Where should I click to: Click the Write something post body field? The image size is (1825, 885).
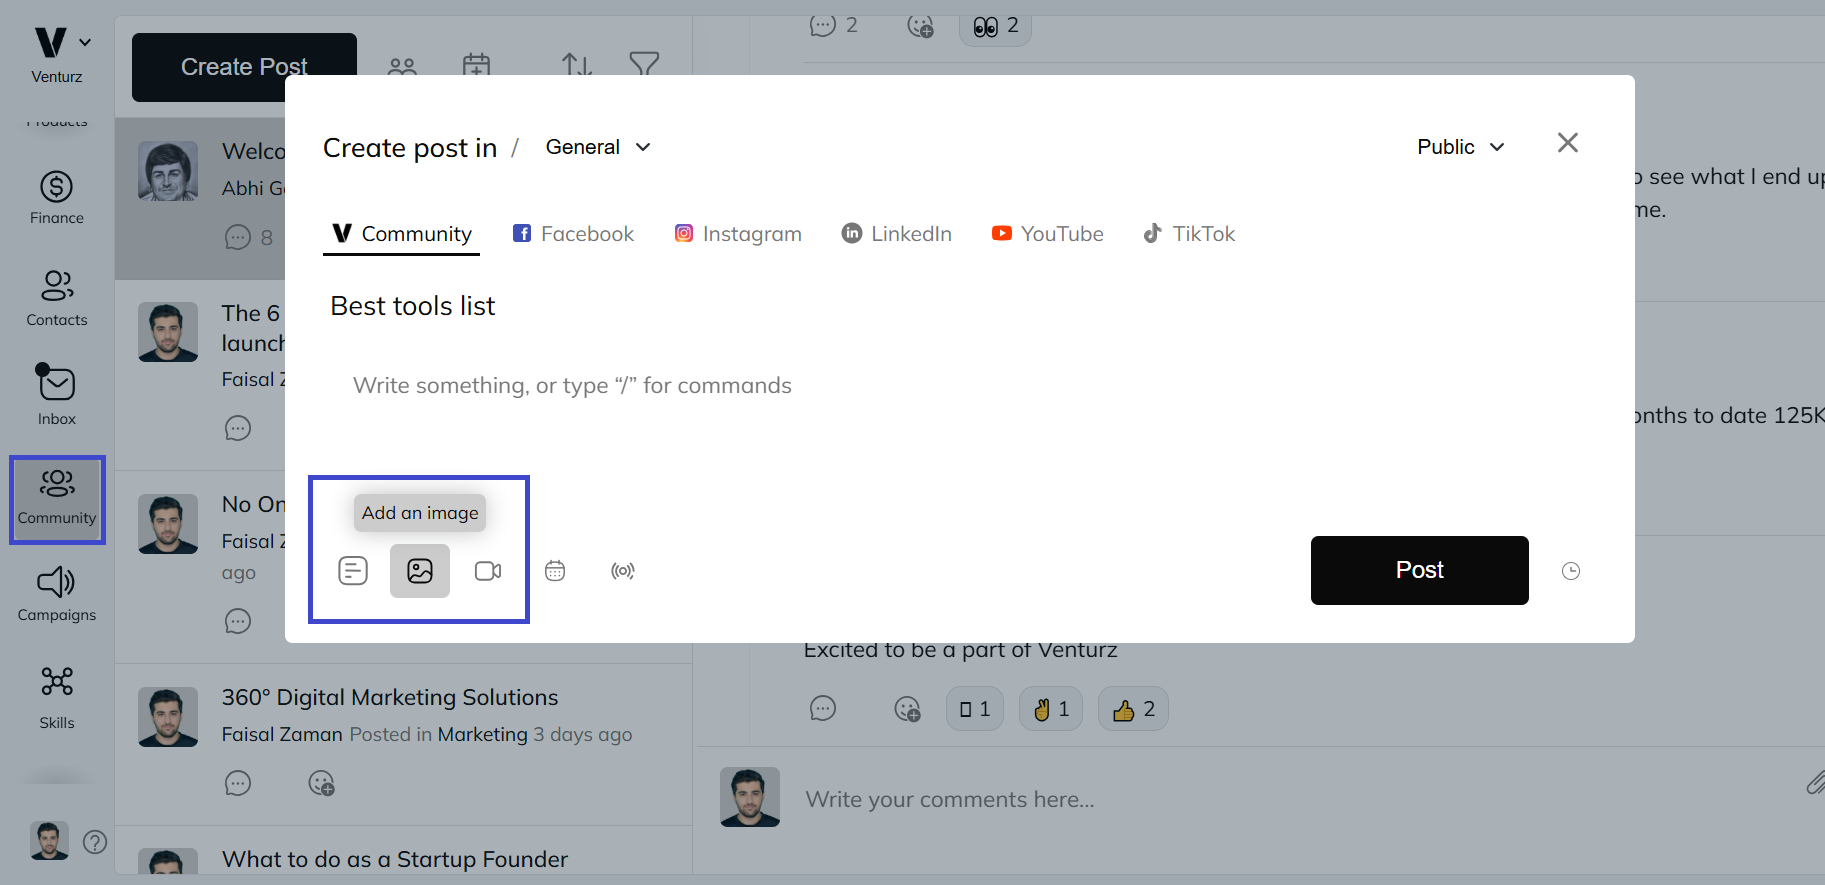click(572, 385)
